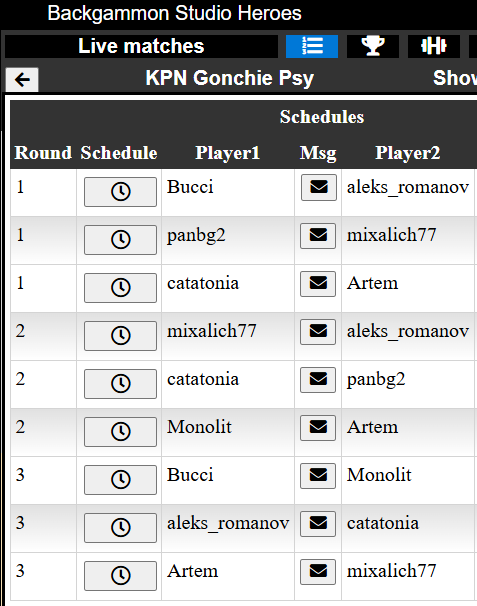Click the KPN Gonchie Psy title
Screen dimensions: 477x606
click(230, 78)
